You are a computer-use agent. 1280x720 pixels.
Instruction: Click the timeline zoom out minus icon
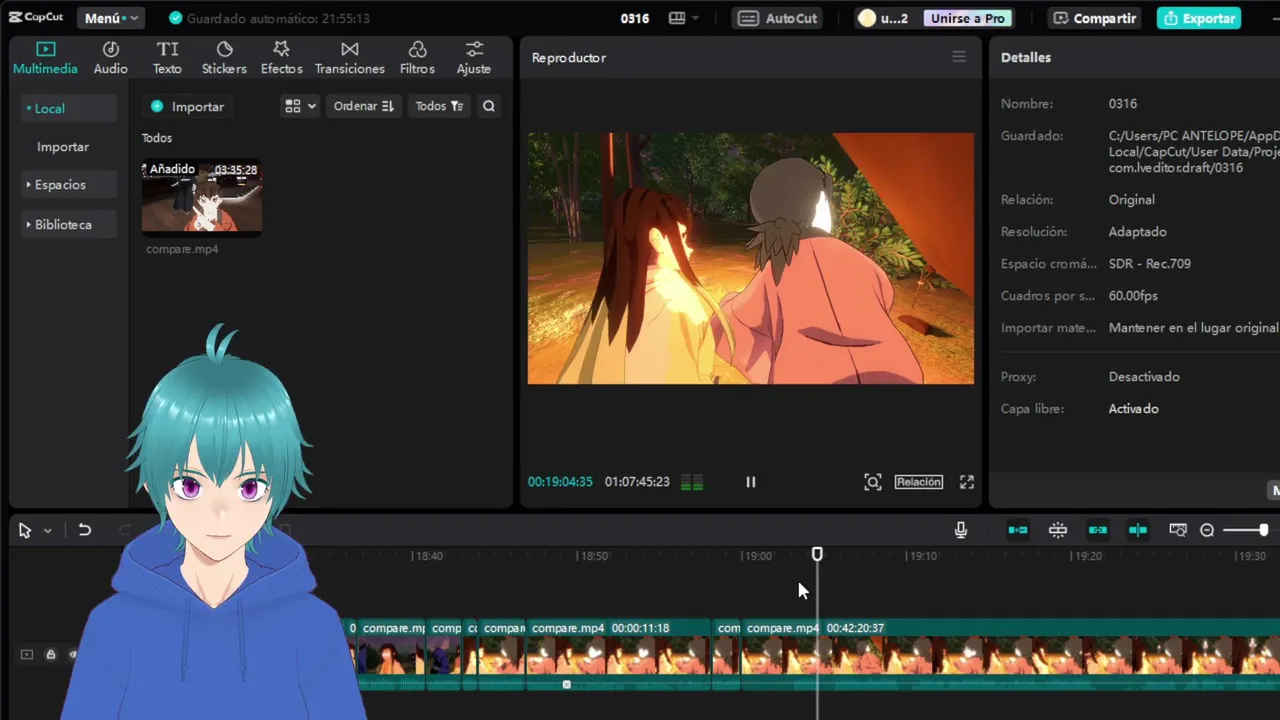(1207, 530)
